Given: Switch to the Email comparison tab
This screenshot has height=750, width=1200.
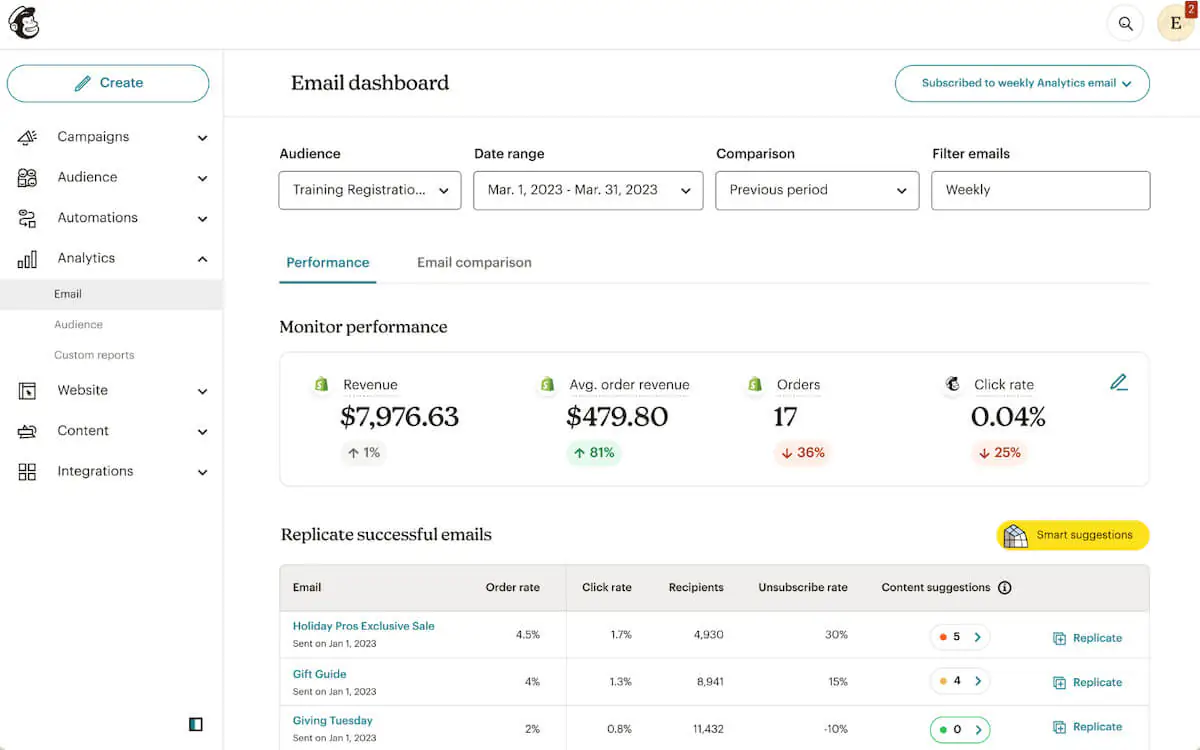Looking at the screenshot, I should 473,262.
